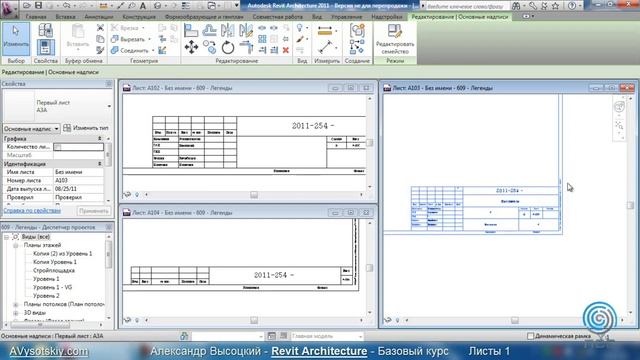Expand 3D виды tree node
Screen dimensions: 640x360
[16, 313]
